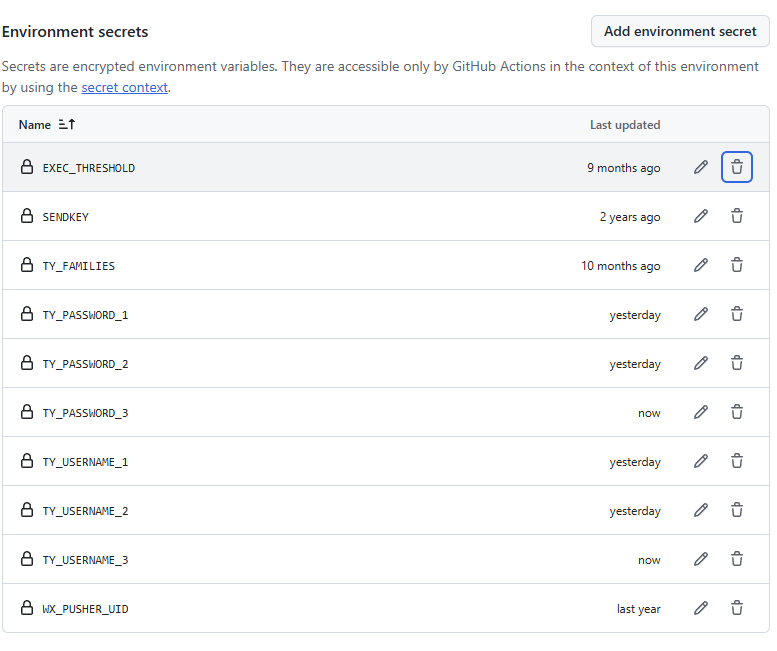This screenshot has height=651, width=777.
Task: Edit the TY_USERNAME_3 secret
Action: pos(701,559)
